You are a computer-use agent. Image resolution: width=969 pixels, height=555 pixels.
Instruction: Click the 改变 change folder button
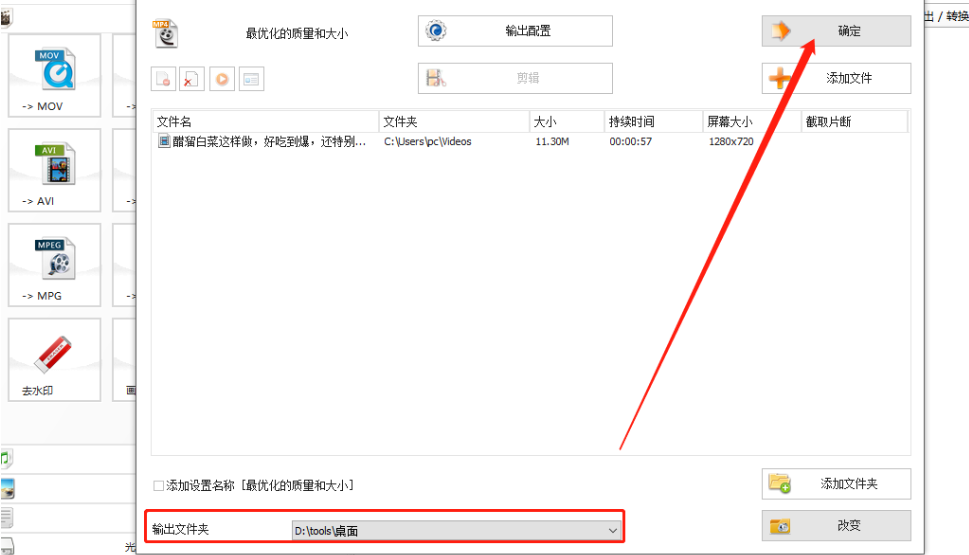point(836,525)
